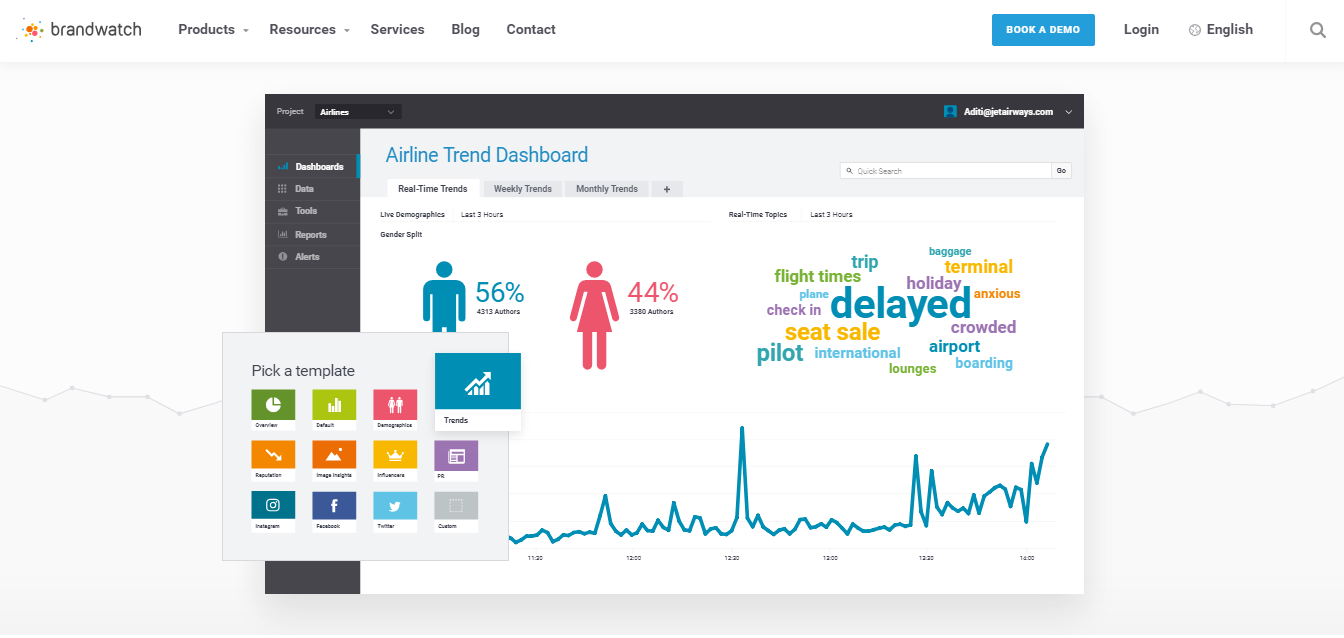Click 'international' in the topic cloud
The width and height of the screenshot is (1344, 638).
[857, 353]
